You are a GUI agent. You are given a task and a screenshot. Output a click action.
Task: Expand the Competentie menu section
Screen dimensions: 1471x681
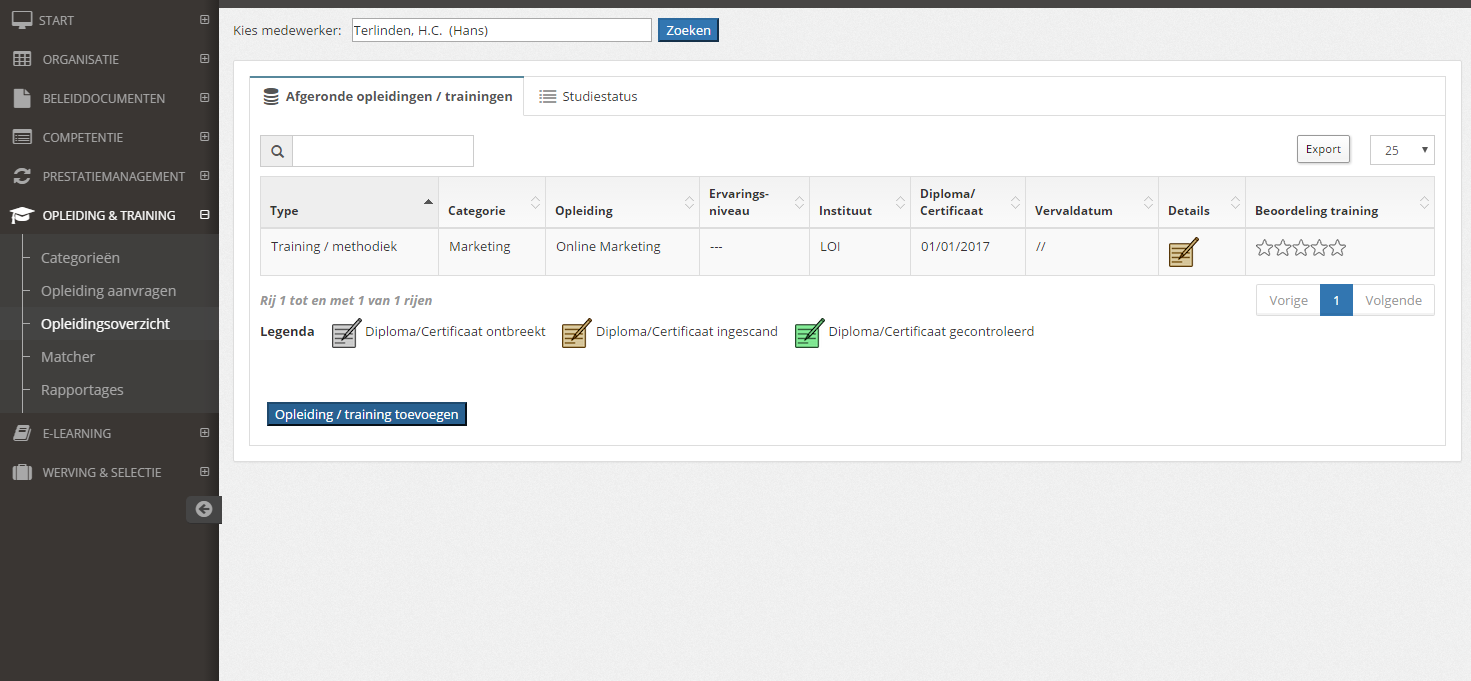(204, 137)
